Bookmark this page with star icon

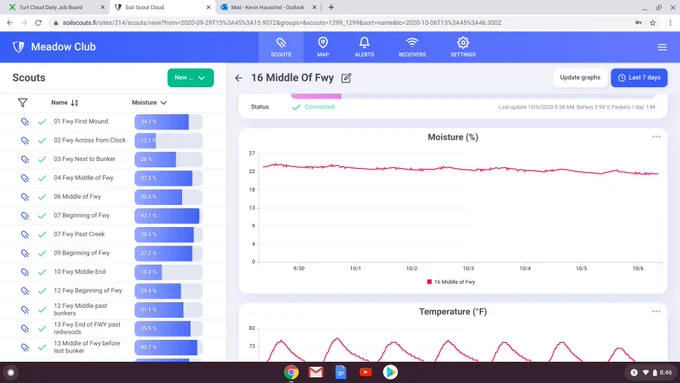pyautogui.click(x=653, y=23)
